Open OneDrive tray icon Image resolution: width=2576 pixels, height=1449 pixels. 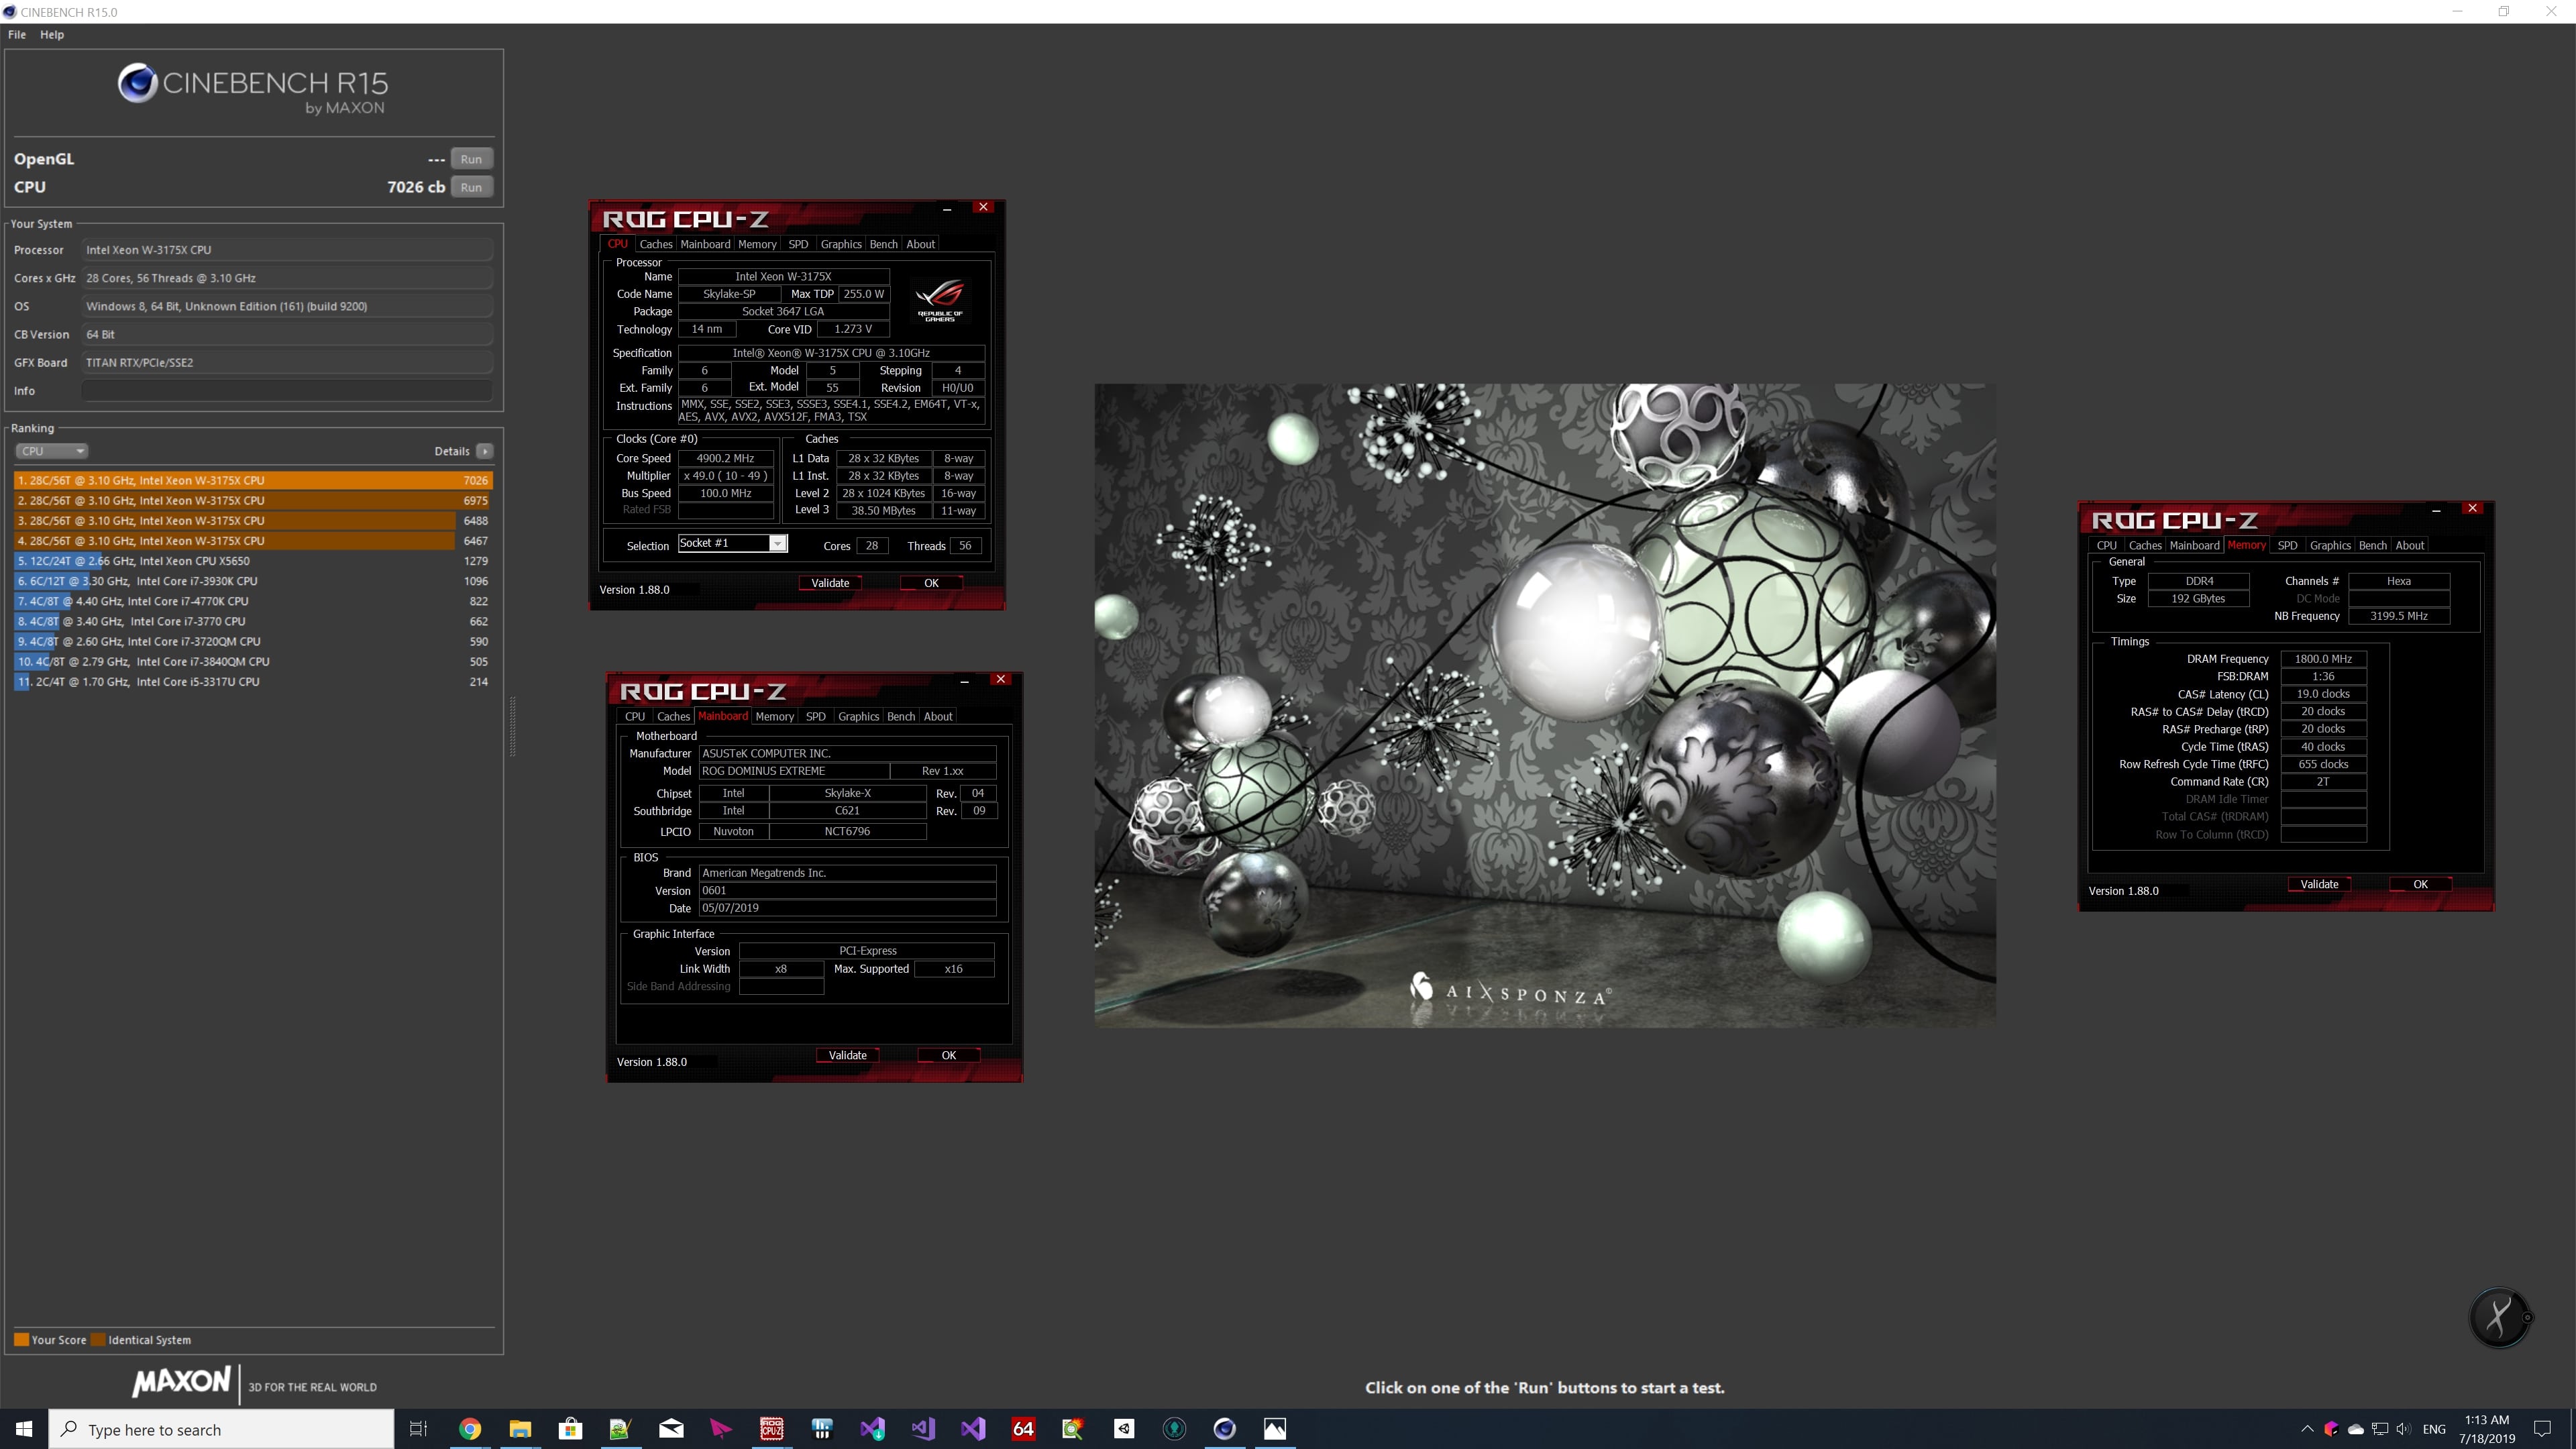[2356, 1429]
